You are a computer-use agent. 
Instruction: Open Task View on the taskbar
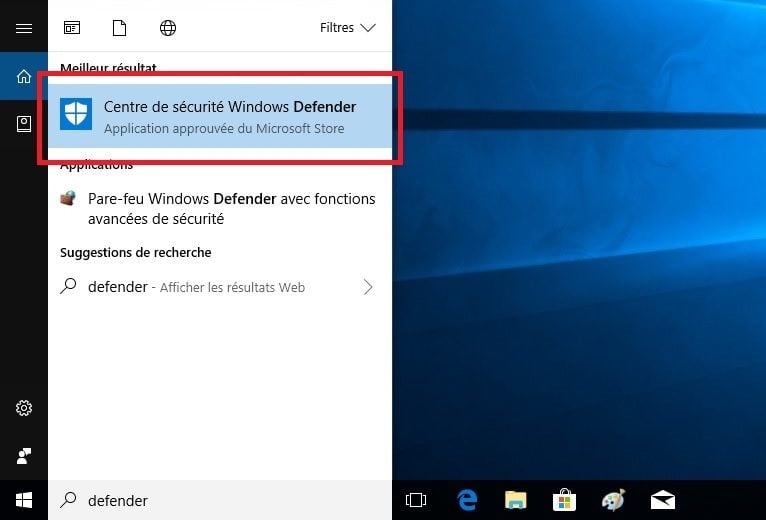(416, 500)
